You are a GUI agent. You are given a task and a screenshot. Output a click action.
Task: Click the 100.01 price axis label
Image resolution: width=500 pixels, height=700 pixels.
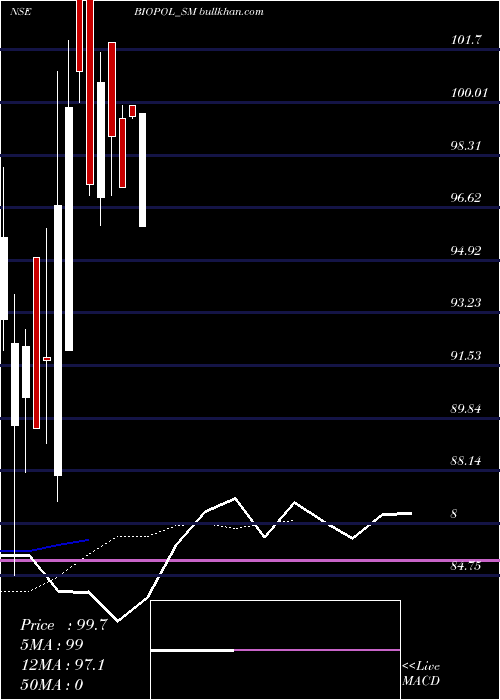(x=469, y=92)
